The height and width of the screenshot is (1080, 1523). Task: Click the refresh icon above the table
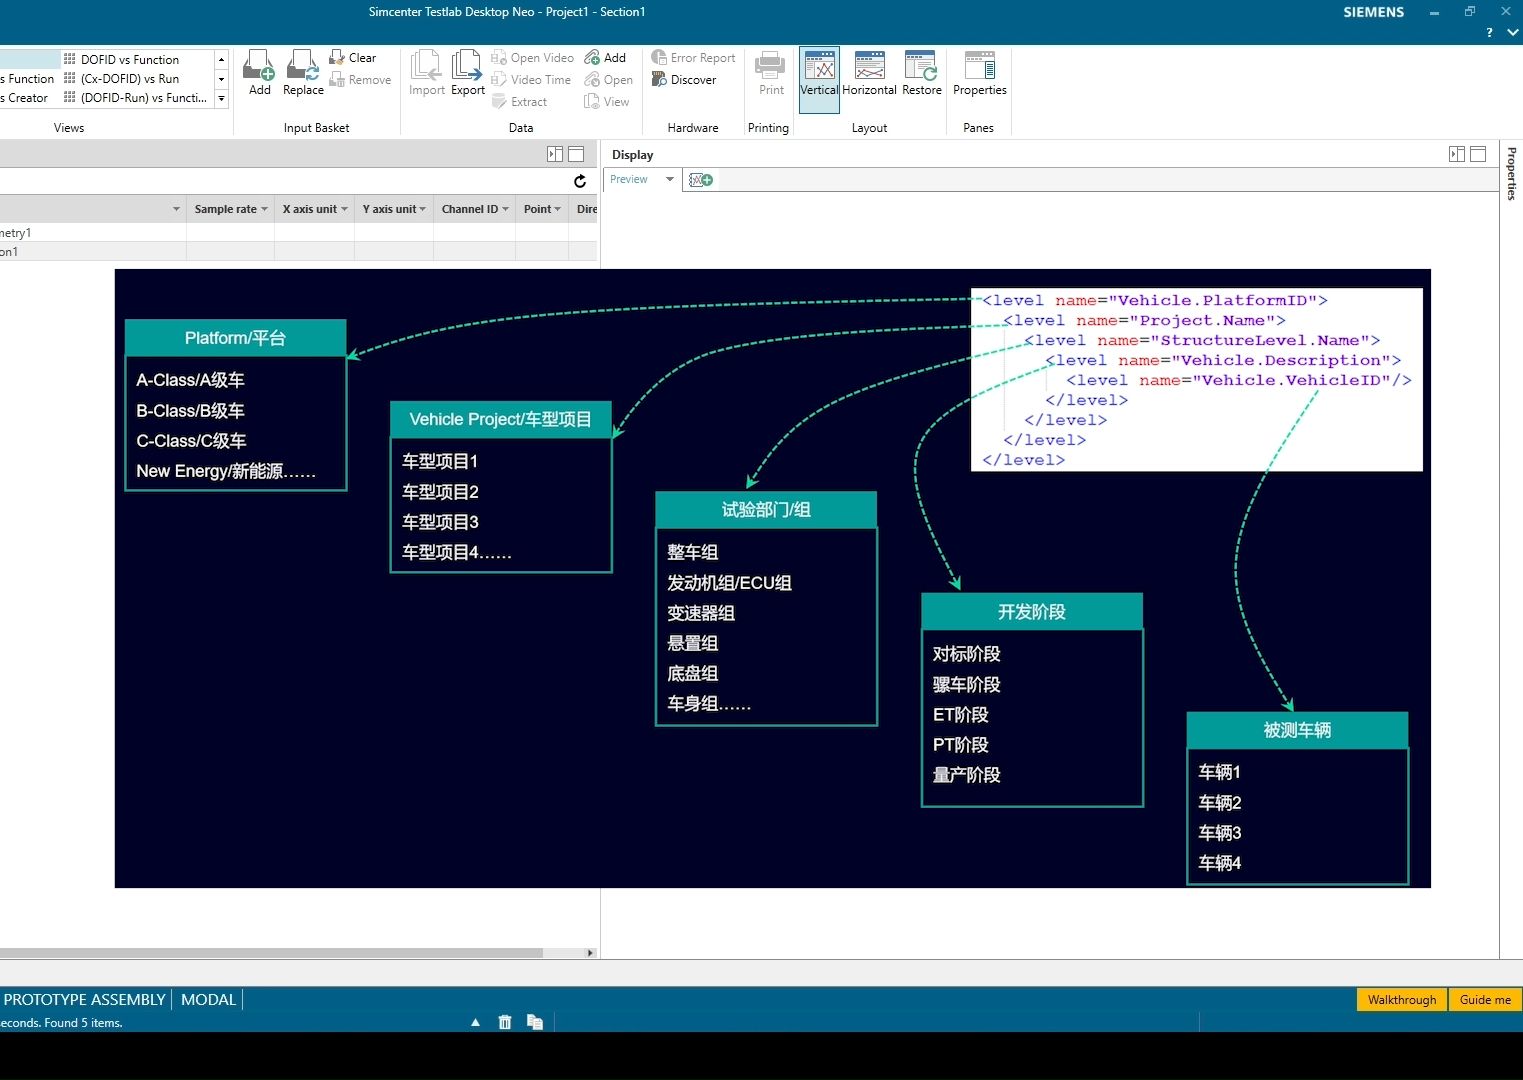tap(580, 181)
